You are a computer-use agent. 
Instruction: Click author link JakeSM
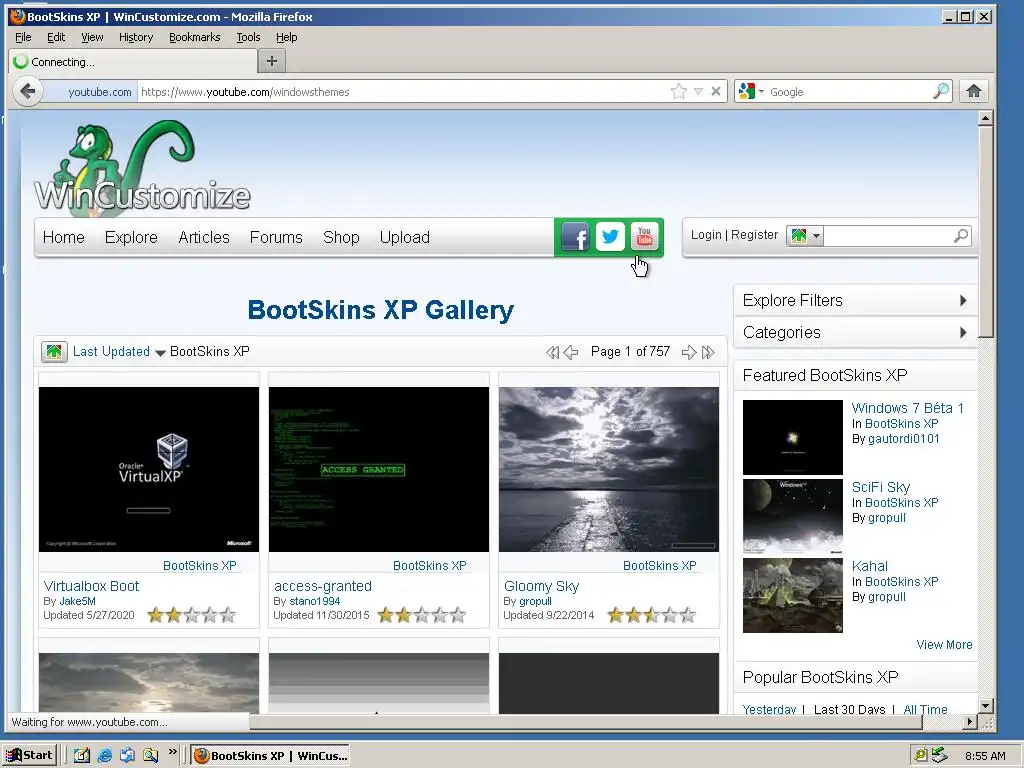(77, 601)
